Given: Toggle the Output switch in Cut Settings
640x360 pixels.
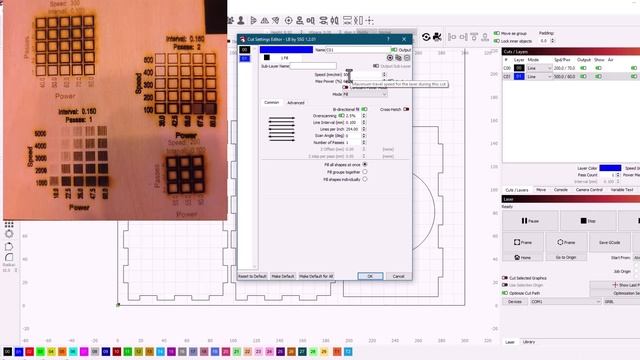Looking at the screenshot, I should pos(394,50).
